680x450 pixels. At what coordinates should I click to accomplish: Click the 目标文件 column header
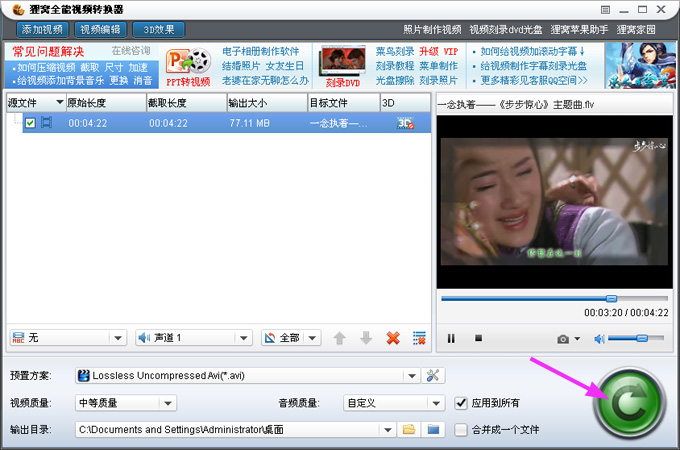coord(343,103)
